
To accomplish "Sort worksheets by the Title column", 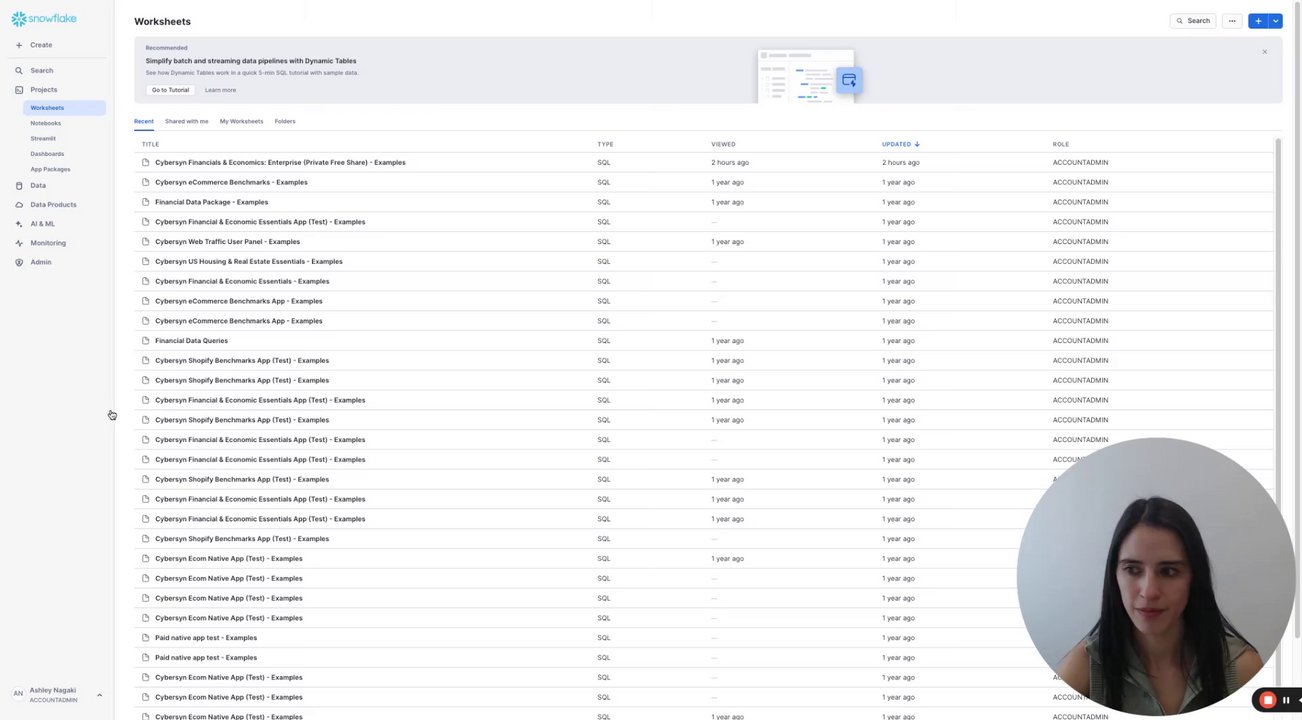I will (x=150, y=144).
